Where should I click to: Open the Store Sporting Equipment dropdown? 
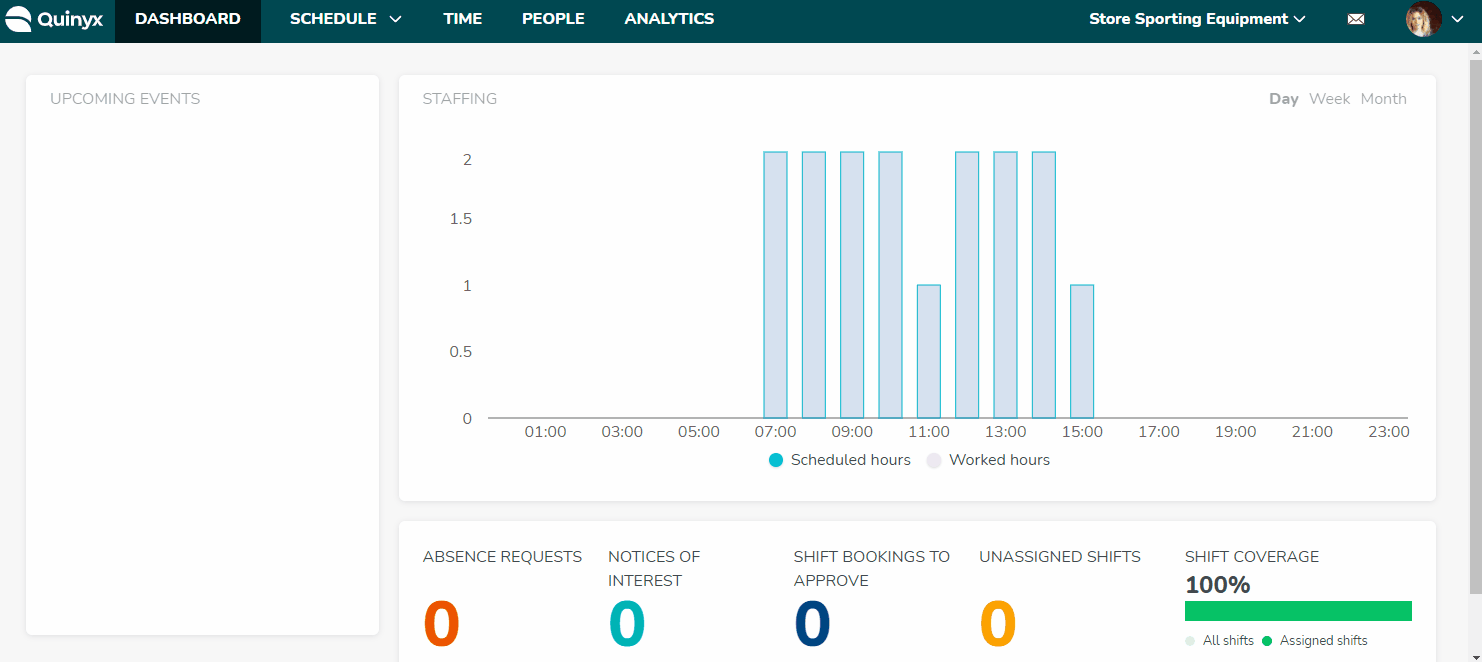[x=1197, y=19]
